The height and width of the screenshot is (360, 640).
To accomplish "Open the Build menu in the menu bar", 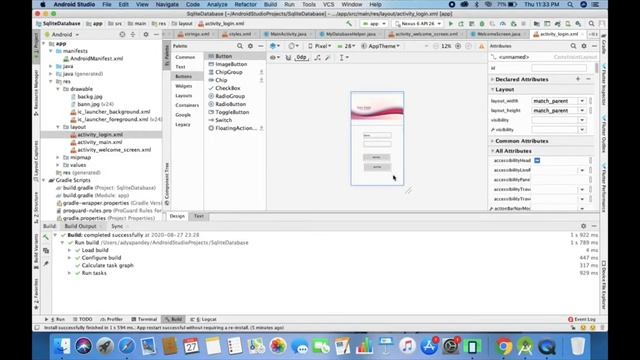I will coord(270,4).
